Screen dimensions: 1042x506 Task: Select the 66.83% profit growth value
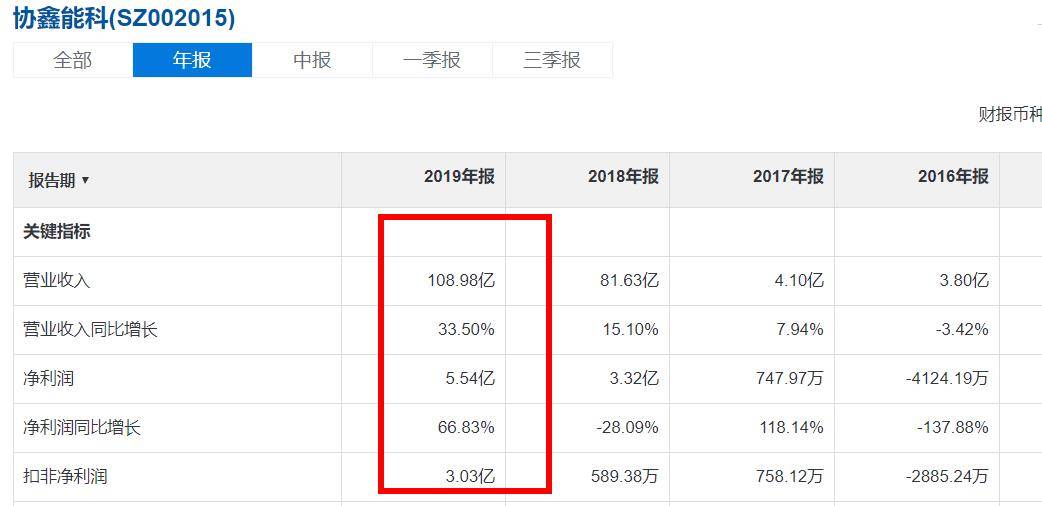click(467, 427)
